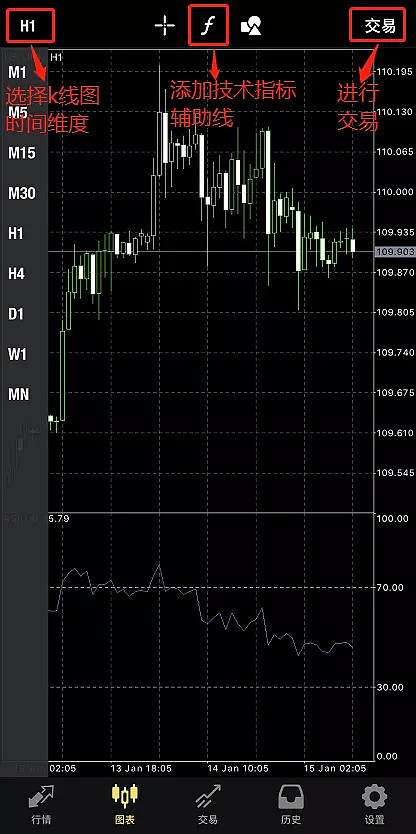Pick the MN monthly timeframe

coord(19,395)
